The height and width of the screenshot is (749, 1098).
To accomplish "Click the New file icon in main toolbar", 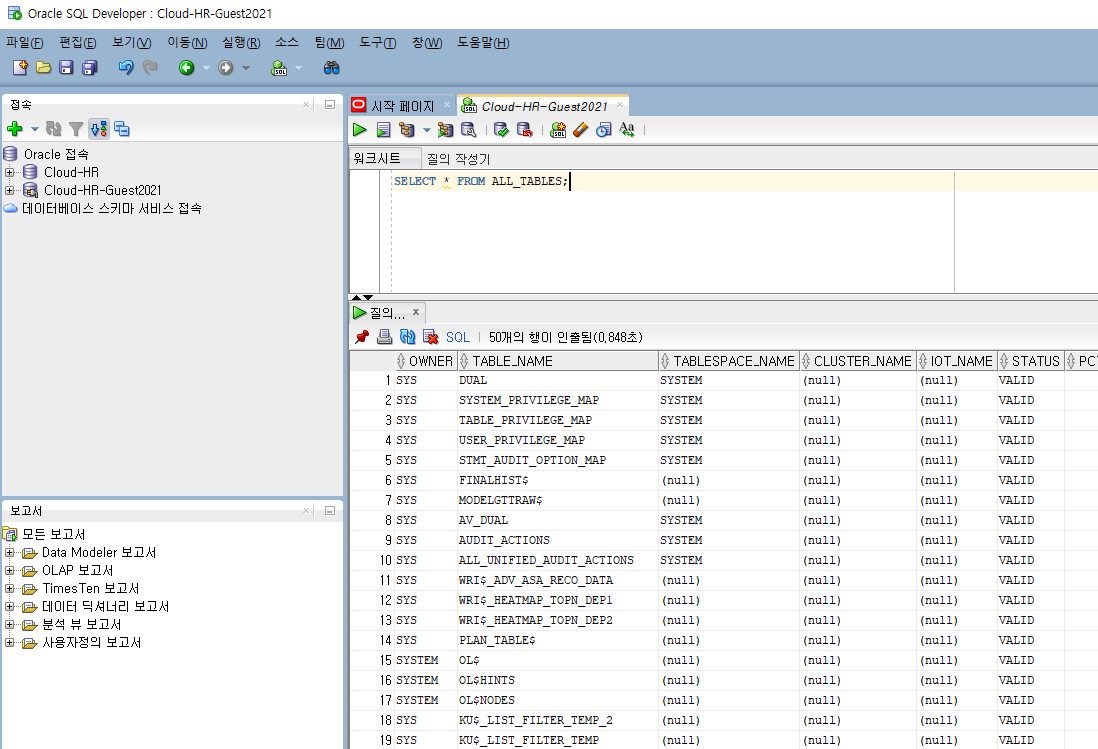I will [x=20, y=67].
